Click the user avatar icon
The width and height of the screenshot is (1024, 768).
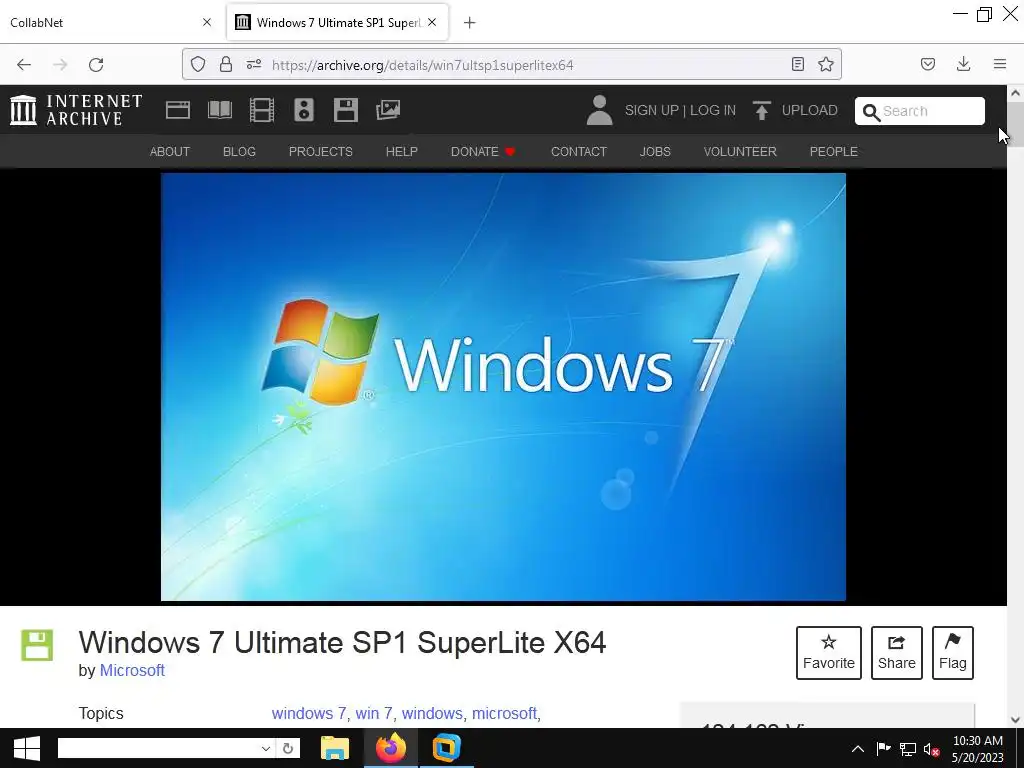(x=599, y=110)
